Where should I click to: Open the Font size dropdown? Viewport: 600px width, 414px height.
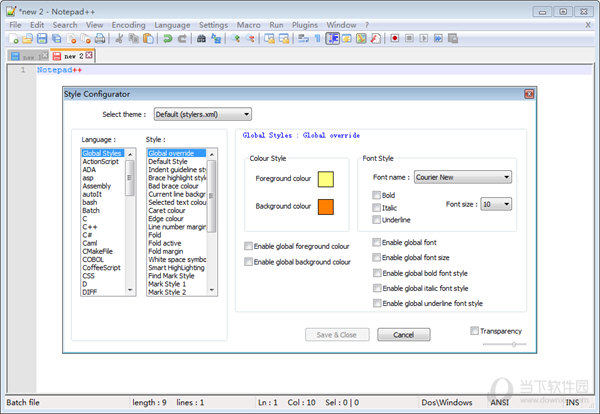pyautogui.click(x=496, y=204)
